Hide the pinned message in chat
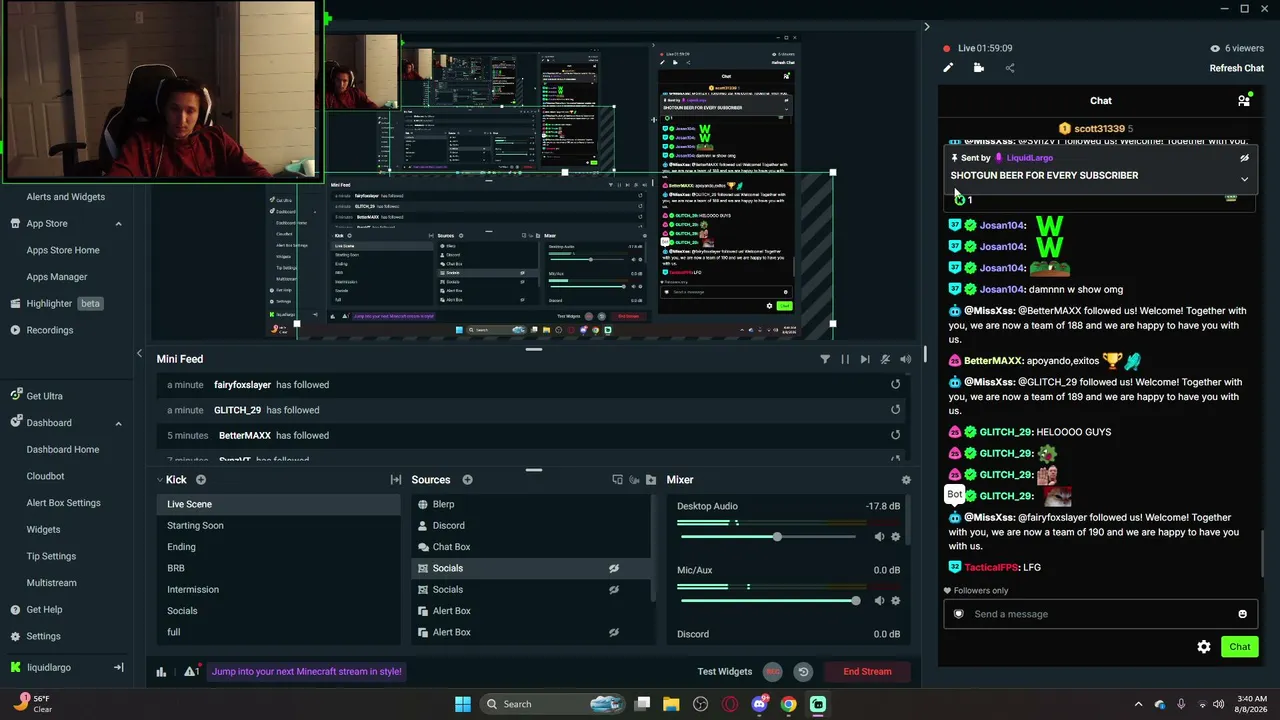 [x=1244, y=158]
